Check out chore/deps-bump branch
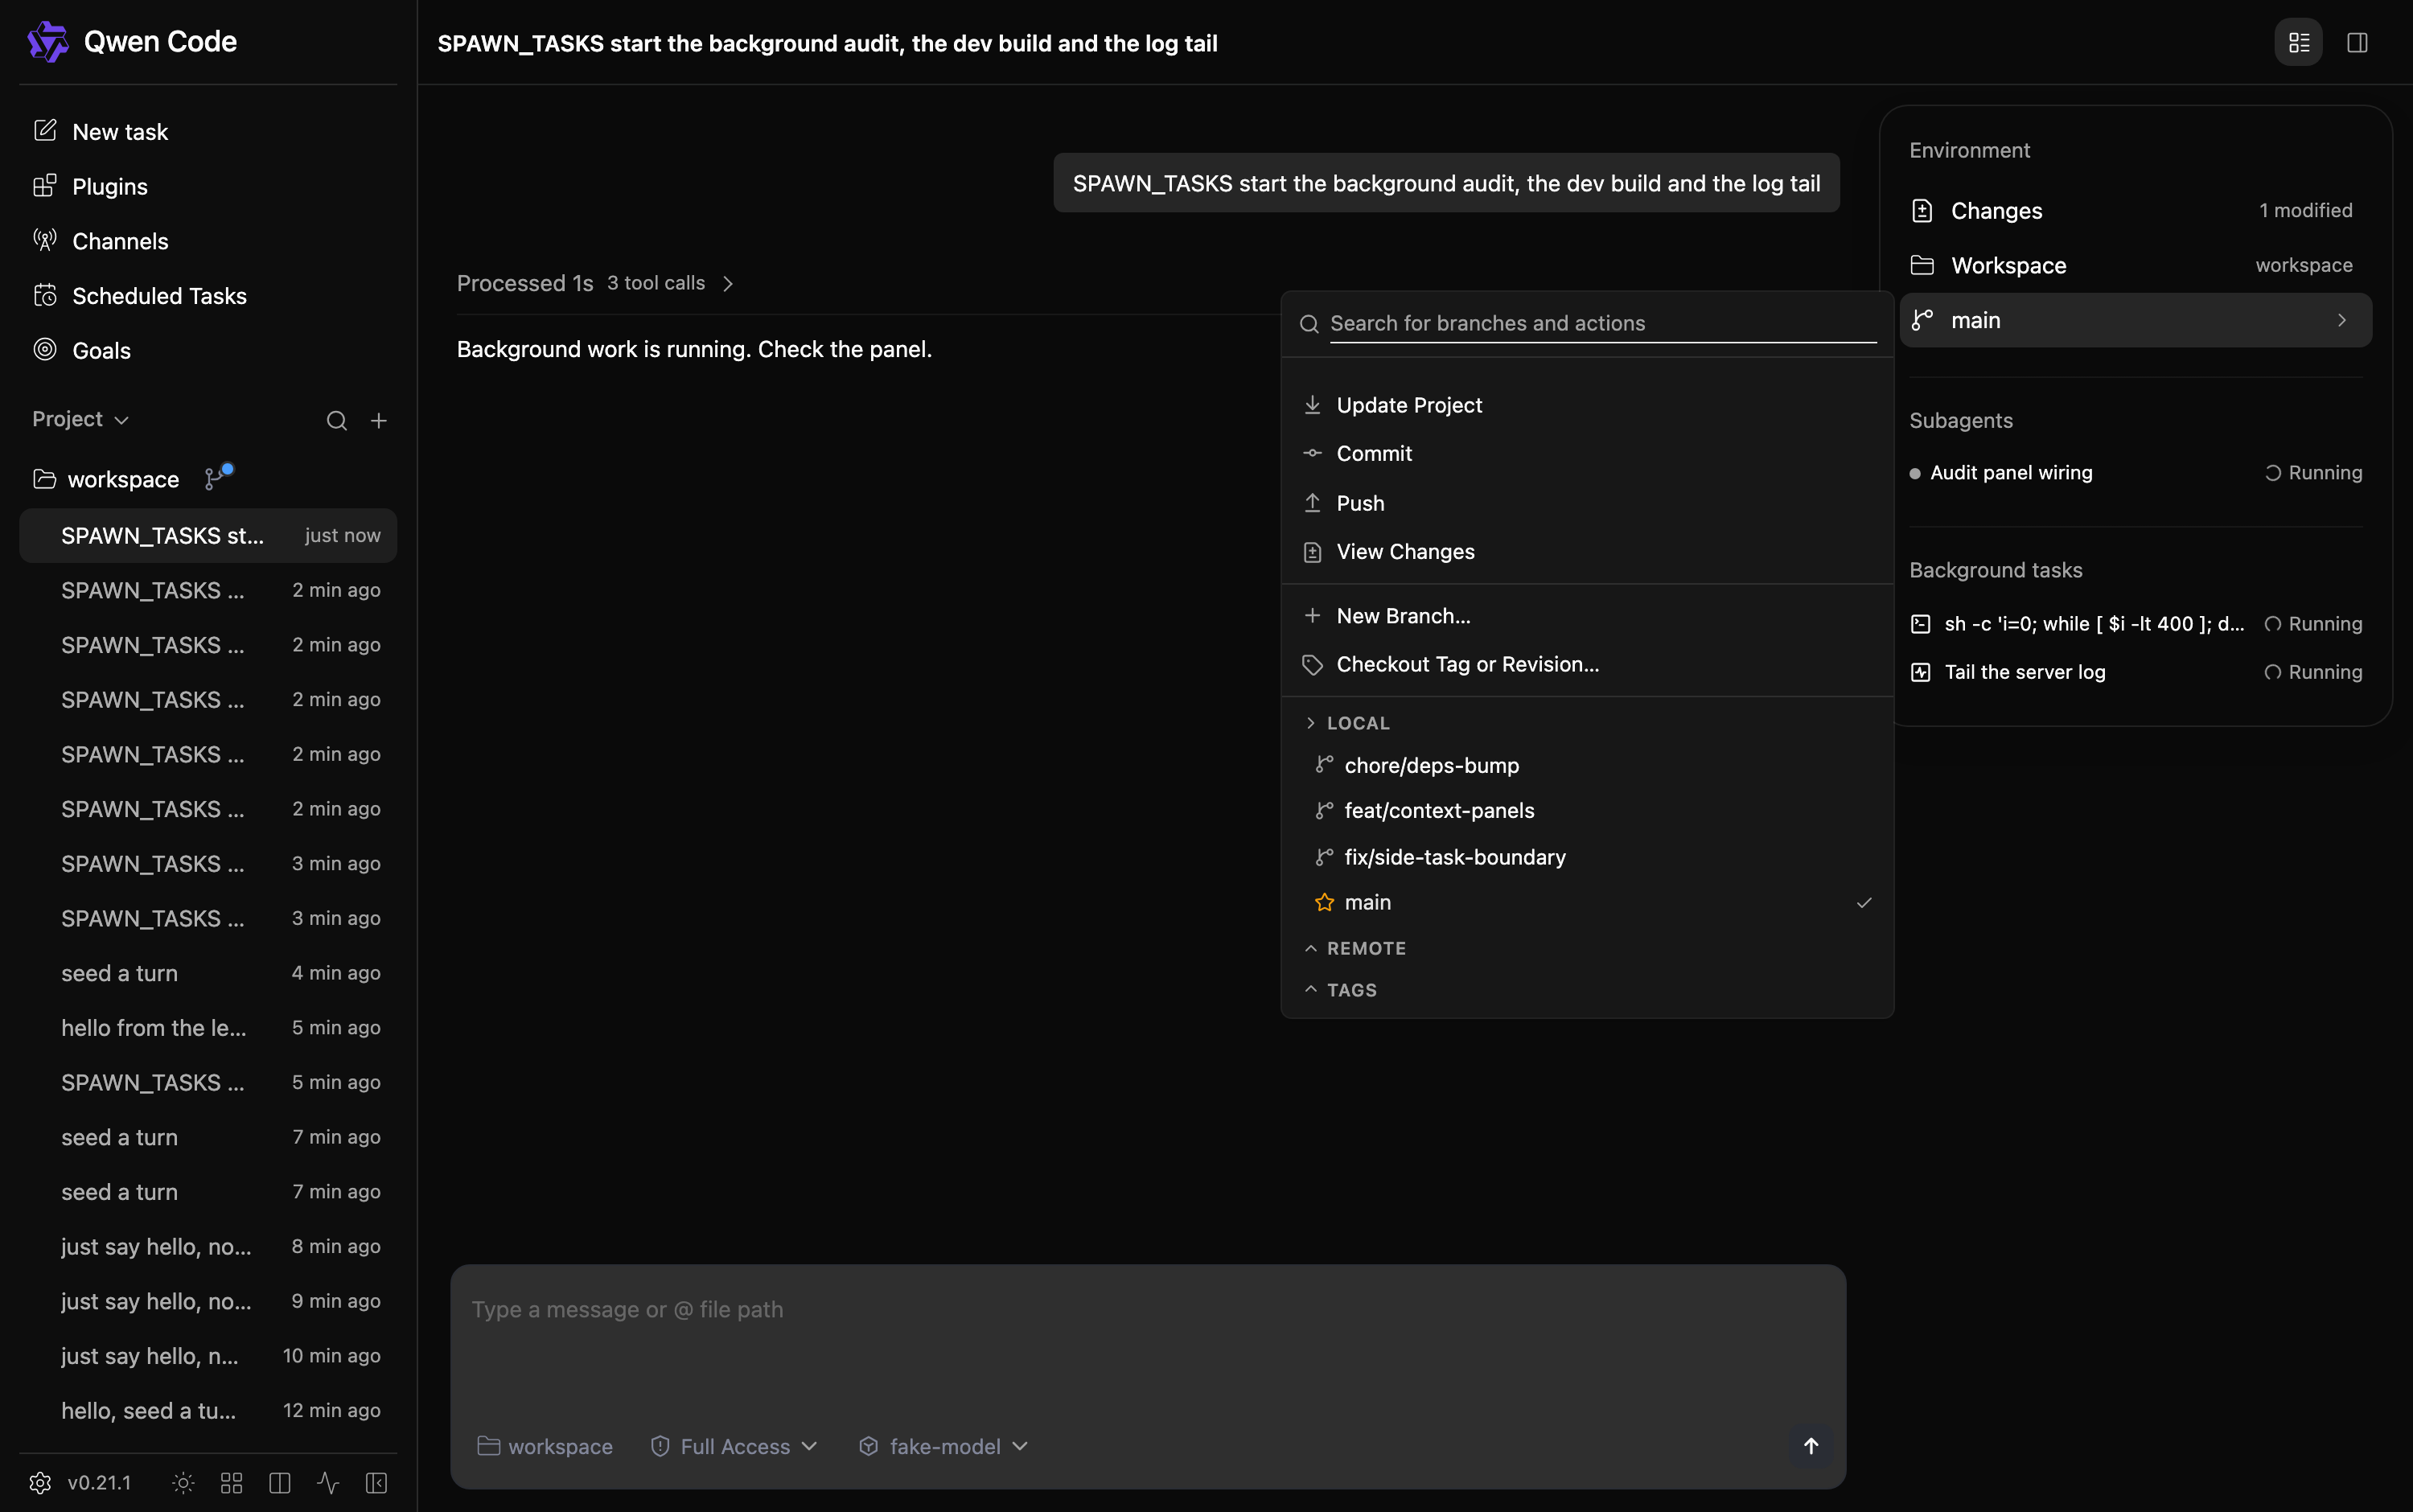This screenshot has height=1512, width=2413. click(1588, 765)
